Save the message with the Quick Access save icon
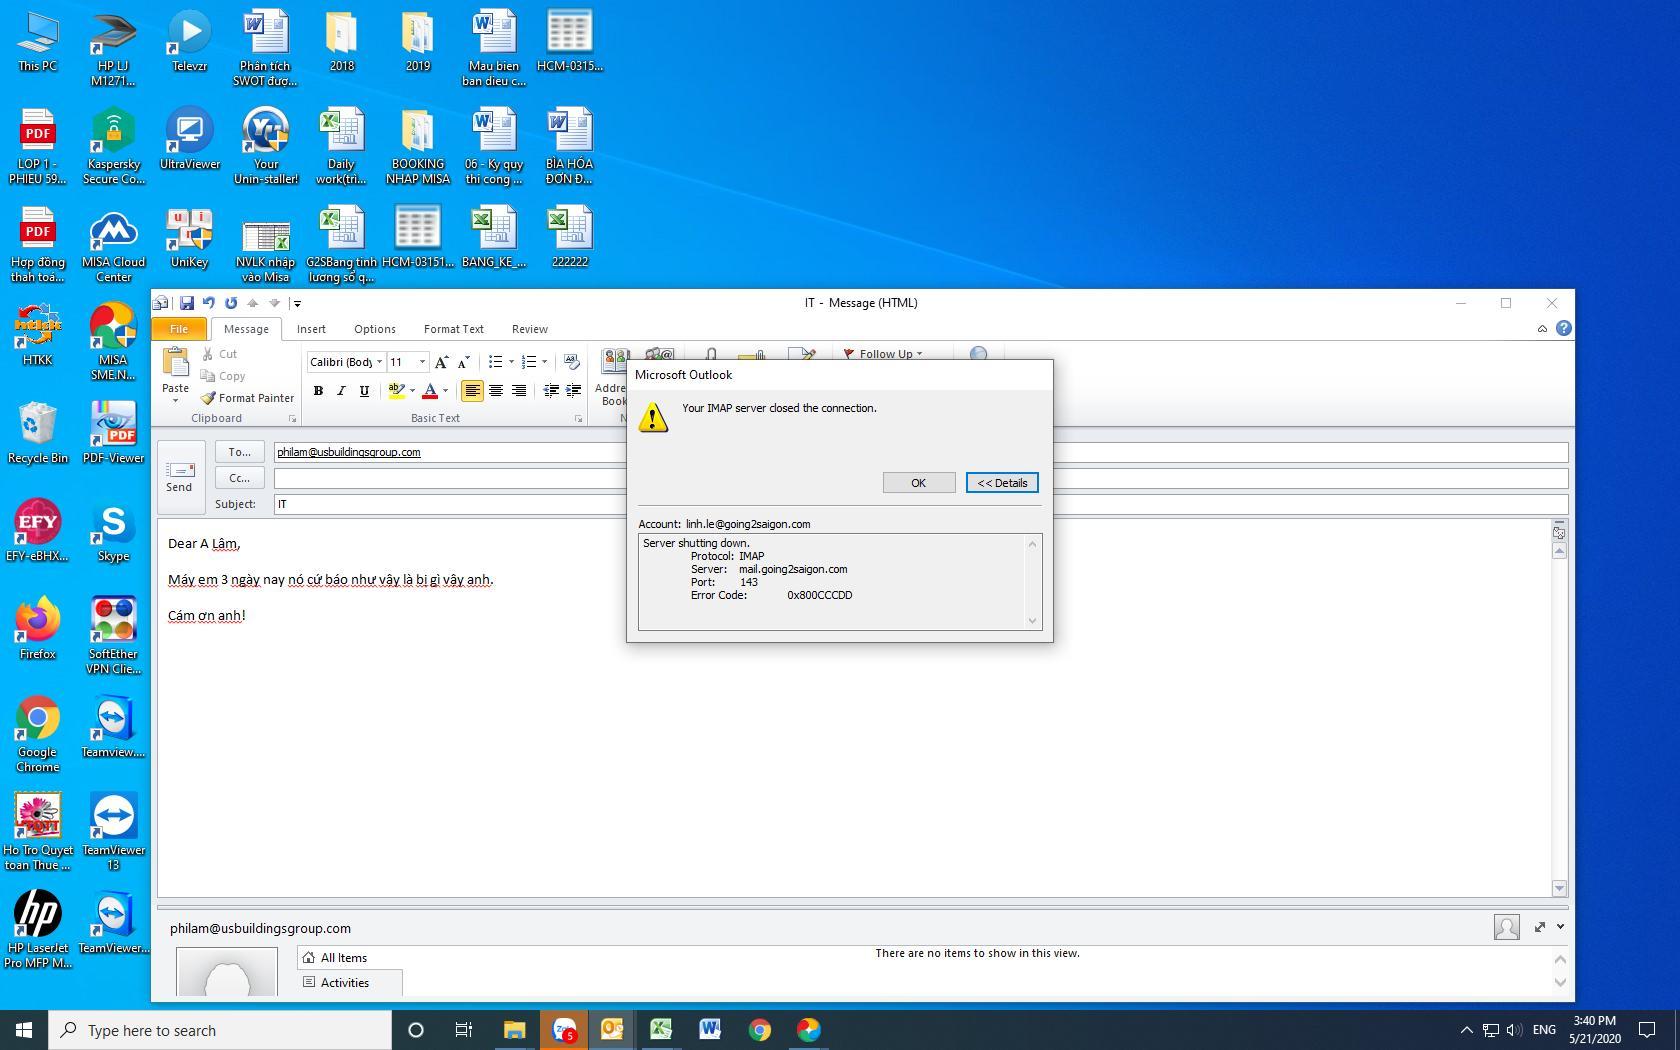The width and height of the screenshot is (1680, 1050). [187, 303]
